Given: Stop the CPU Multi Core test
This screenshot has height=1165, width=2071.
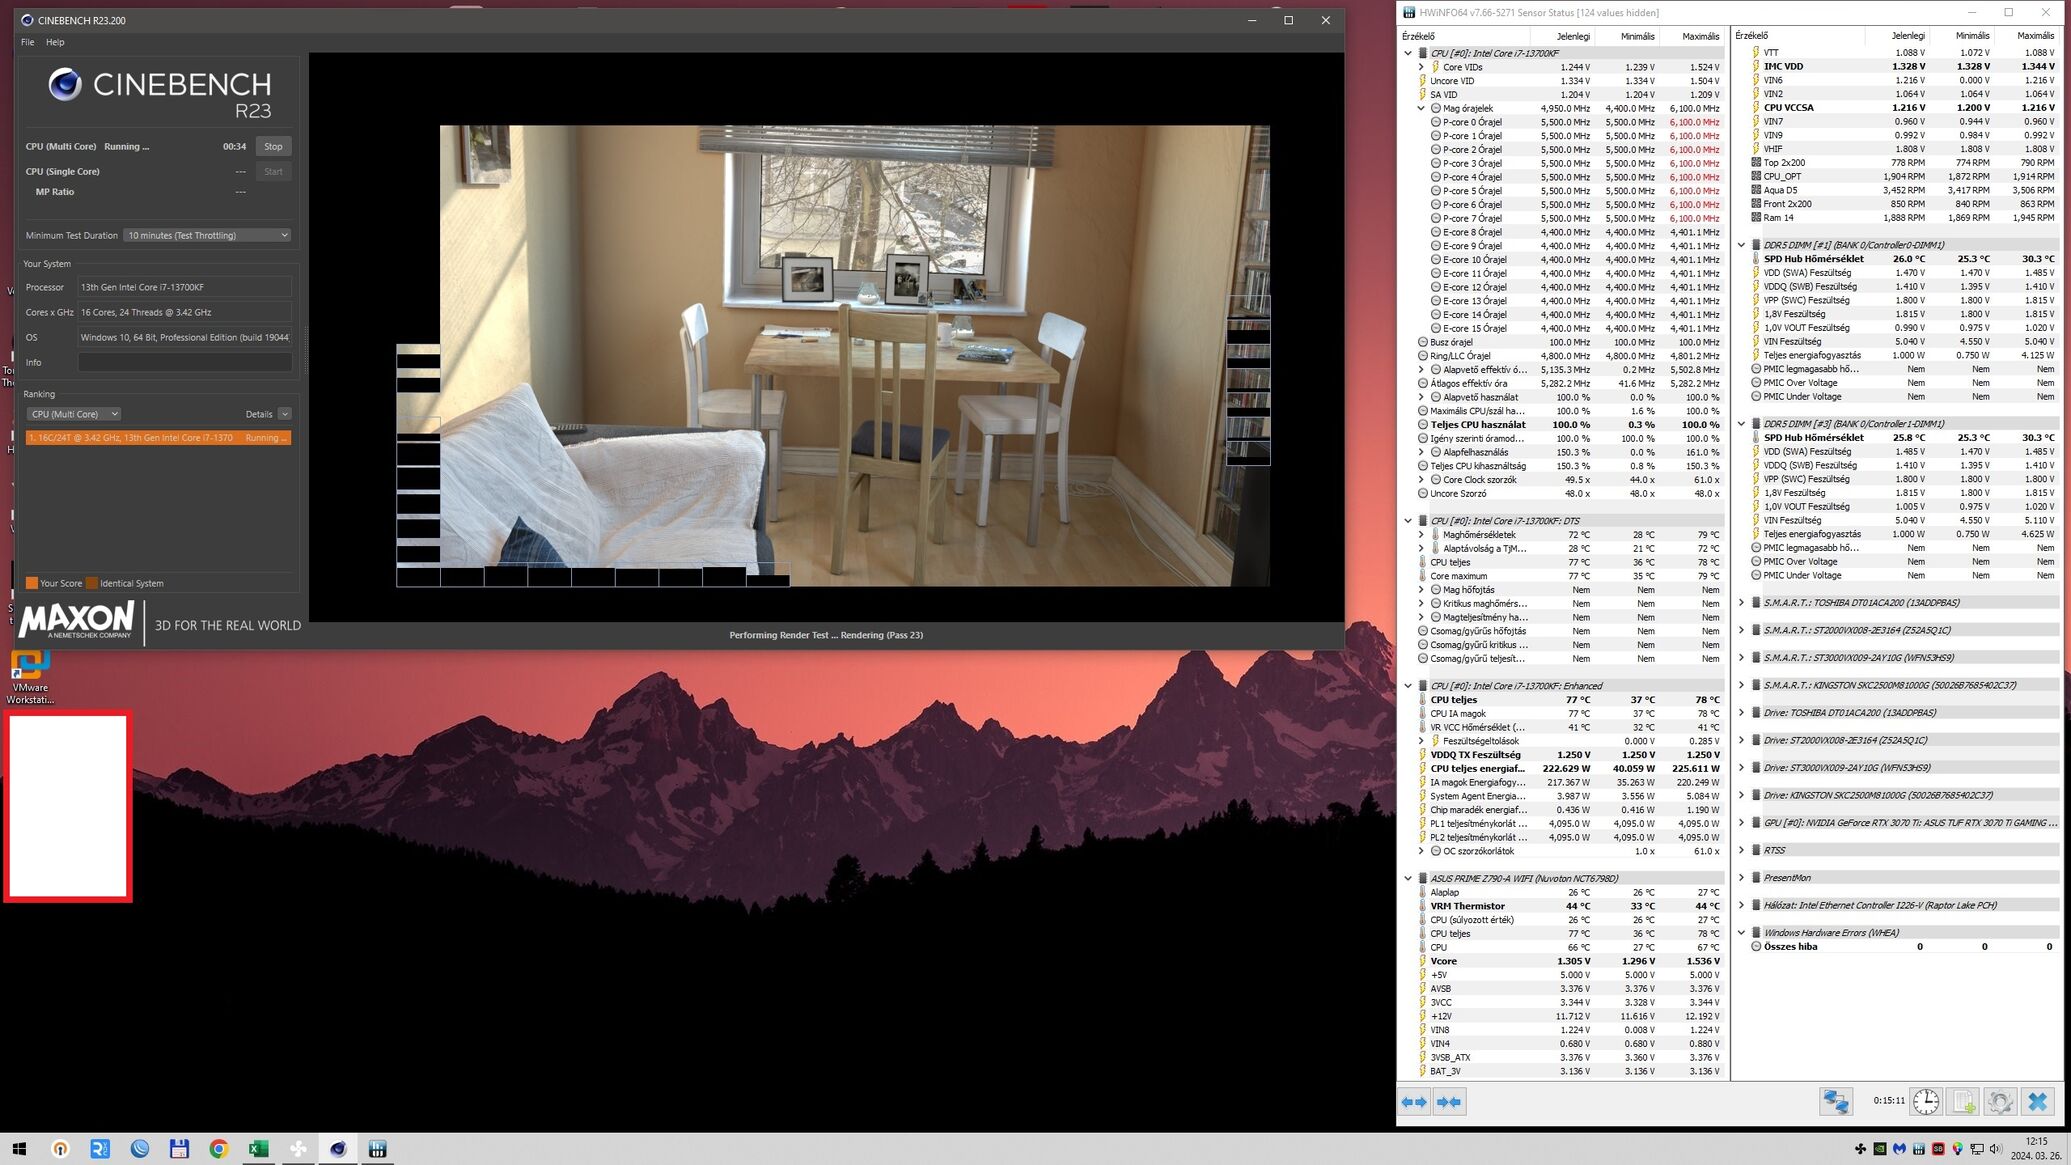Looking at the screenshot, I should click(x=273, y=146).
